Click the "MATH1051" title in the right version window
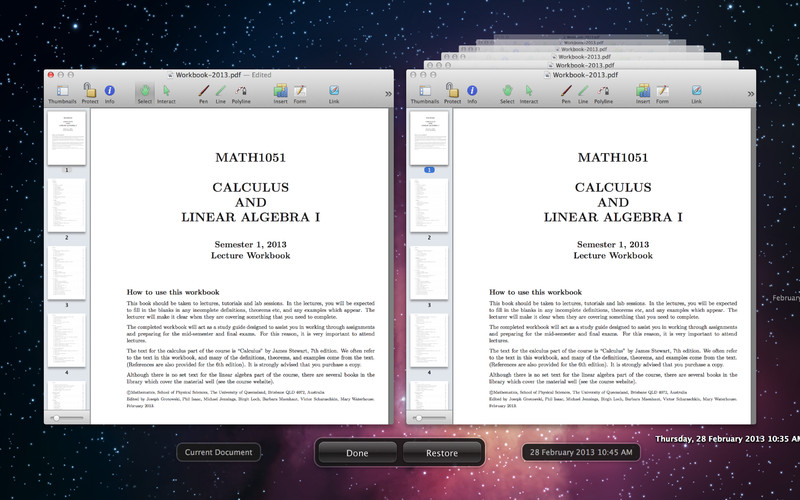This screenshot has height=500, width=800. pos(613,158)
